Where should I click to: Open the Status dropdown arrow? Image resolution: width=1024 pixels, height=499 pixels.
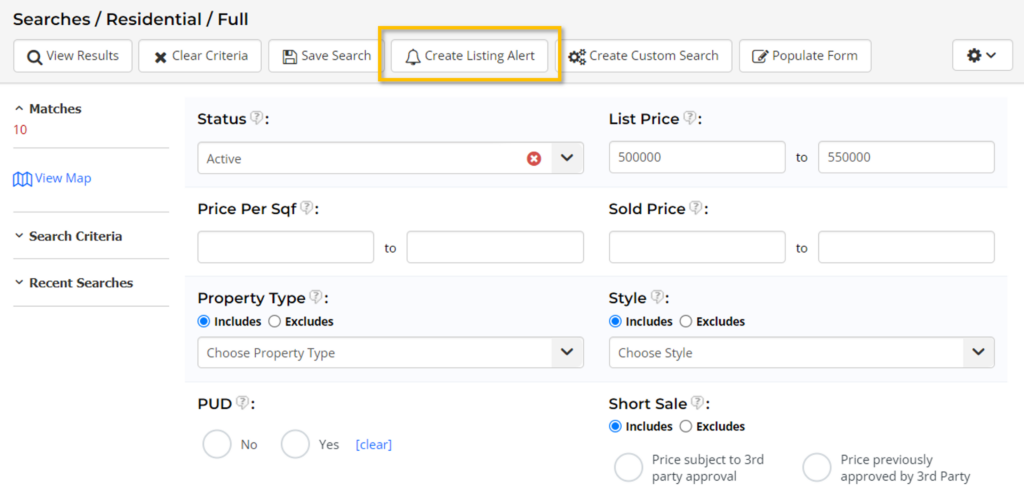tap(567, 158)
